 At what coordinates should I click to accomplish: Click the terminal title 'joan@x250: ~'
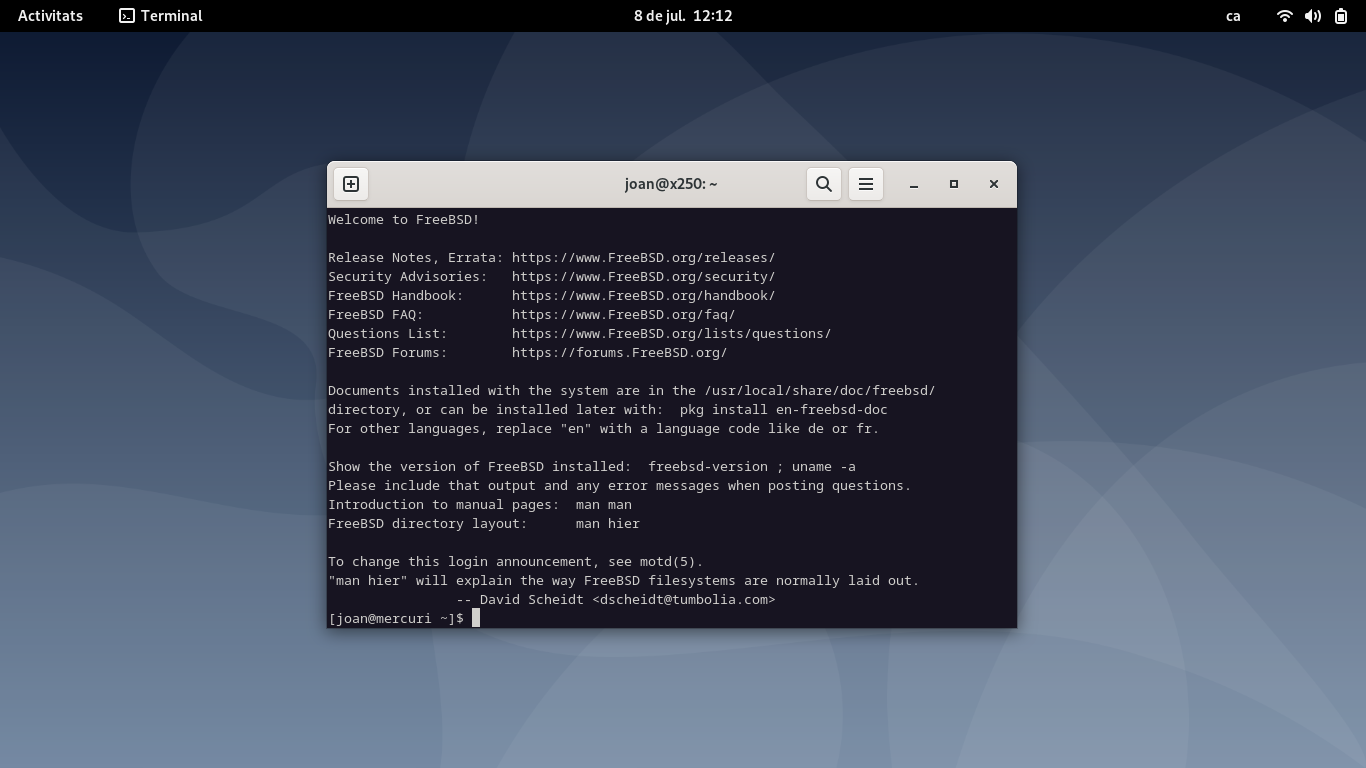tap(671, 184)
